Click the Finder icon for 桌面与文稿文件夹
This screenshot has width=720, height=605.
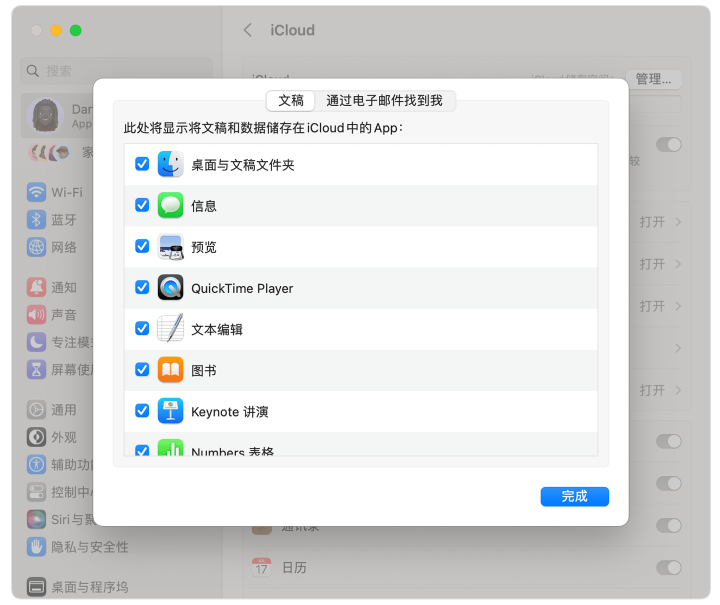coord(170,164)
